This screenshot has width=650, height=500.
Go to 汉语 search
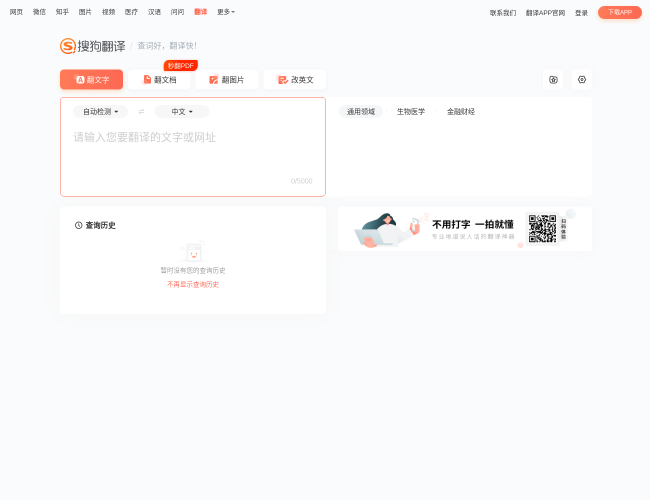tap(154, 12)
